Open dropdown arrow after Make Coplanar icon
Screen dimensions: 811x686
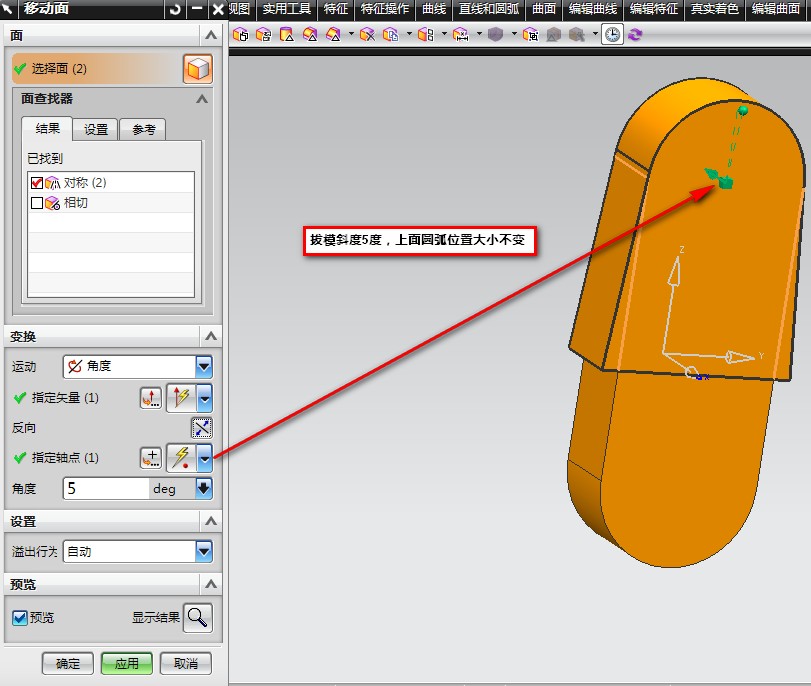click(x=444, y=34)
